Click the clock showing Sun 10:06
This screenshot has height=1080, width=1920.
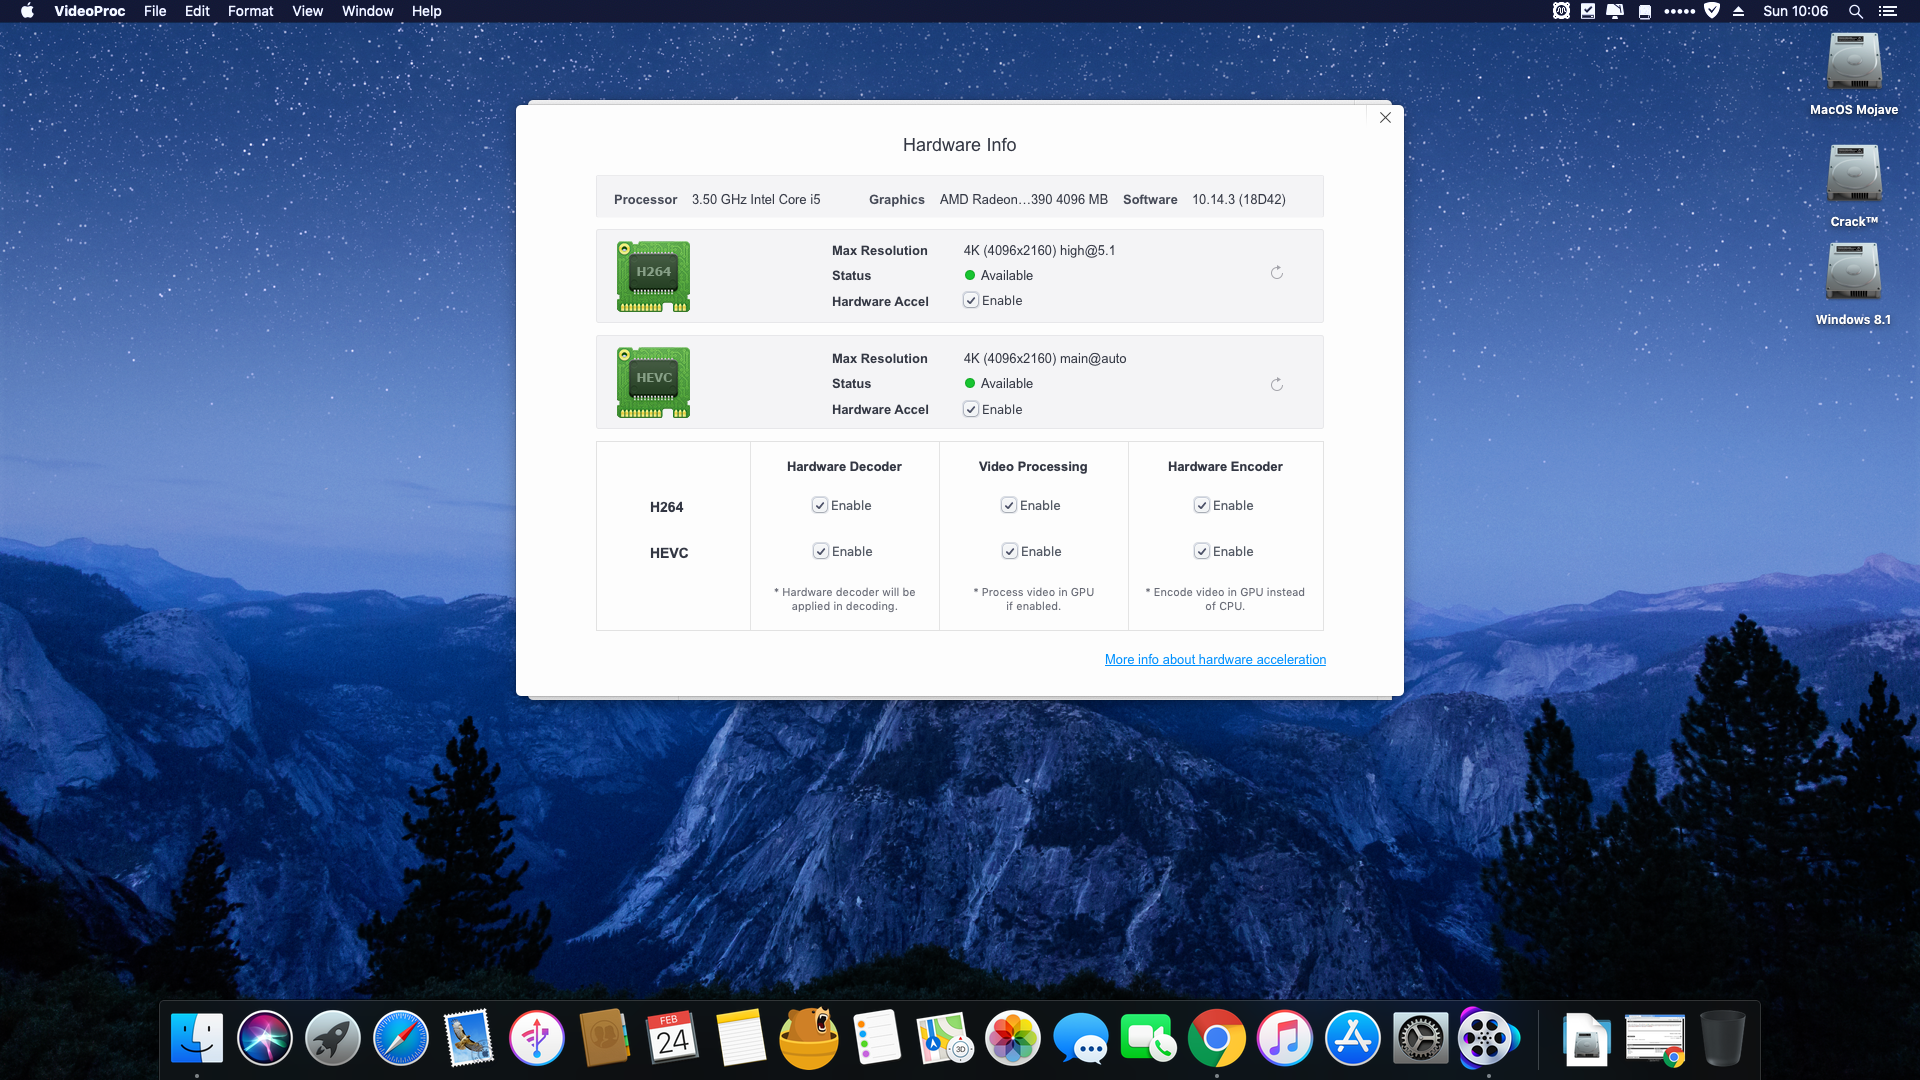click(1796, 11)
